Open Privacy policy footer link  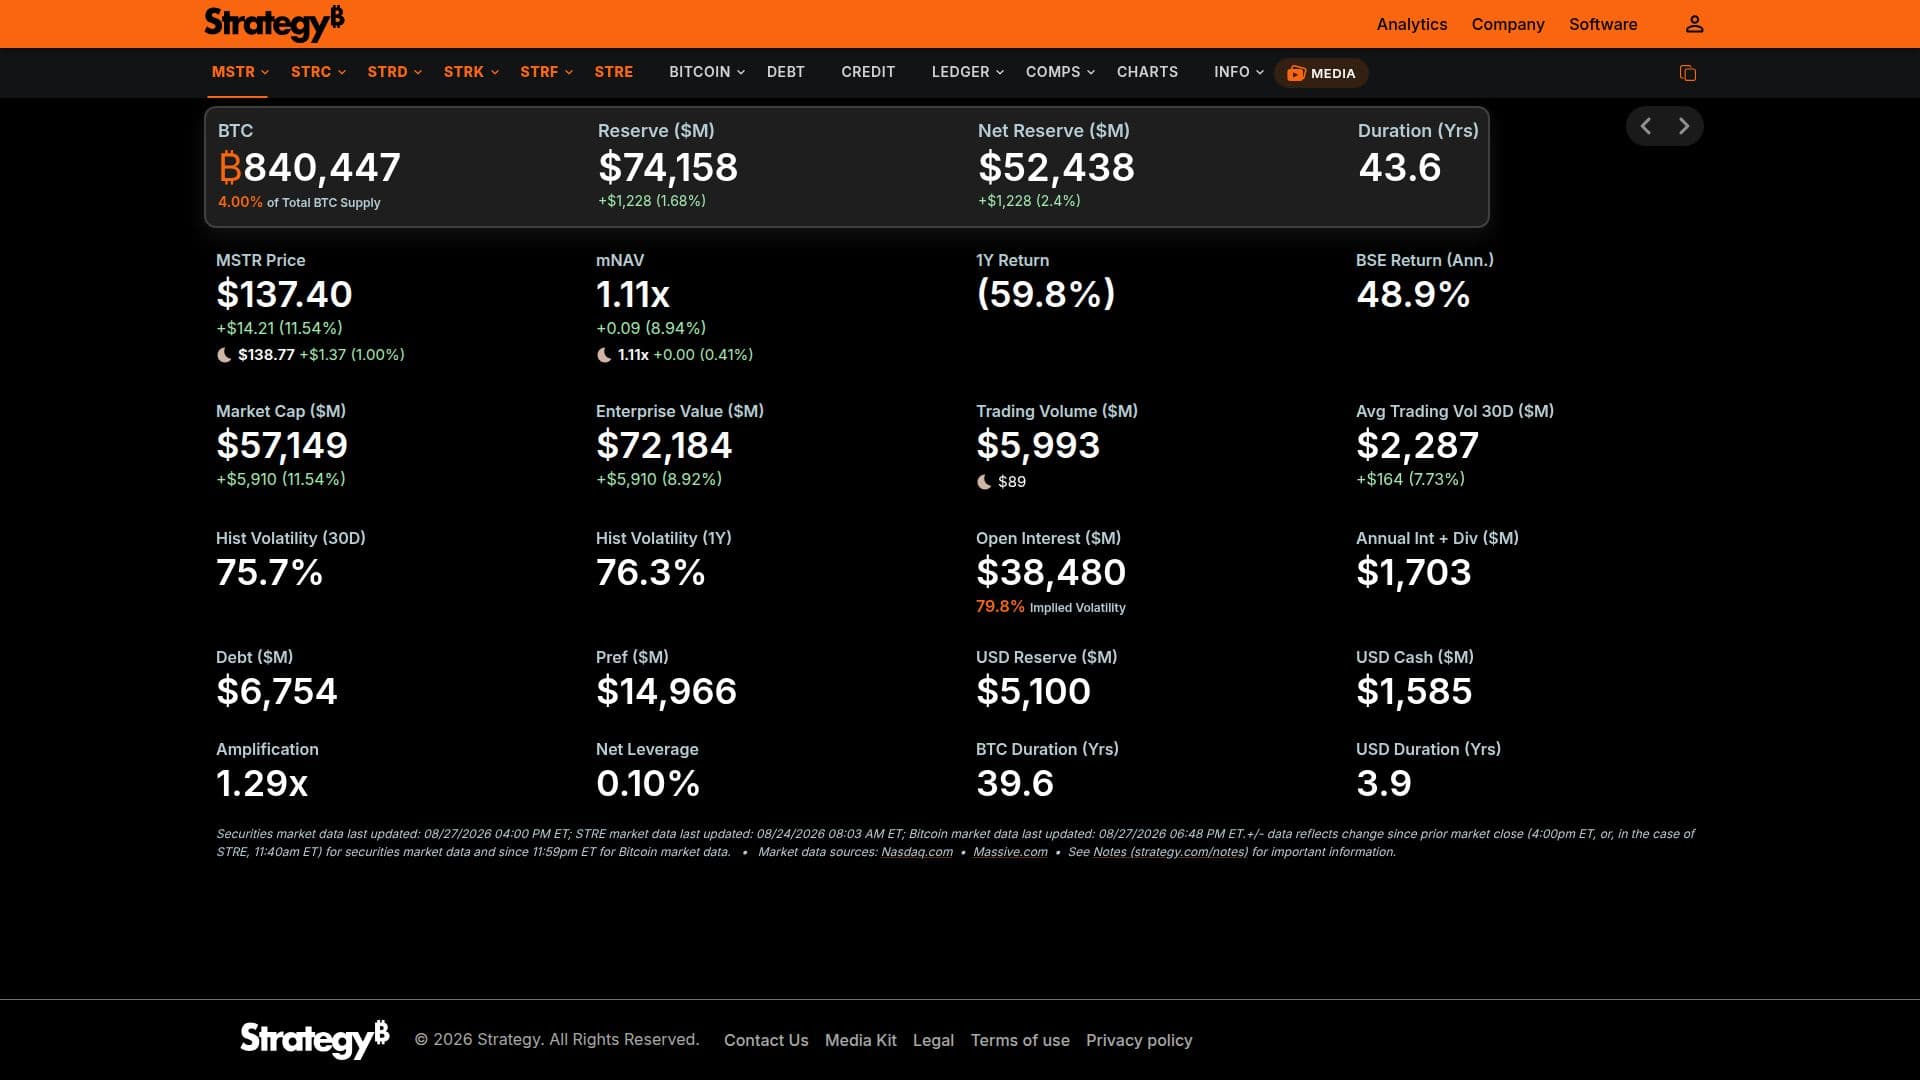tap(1139, 1040)
